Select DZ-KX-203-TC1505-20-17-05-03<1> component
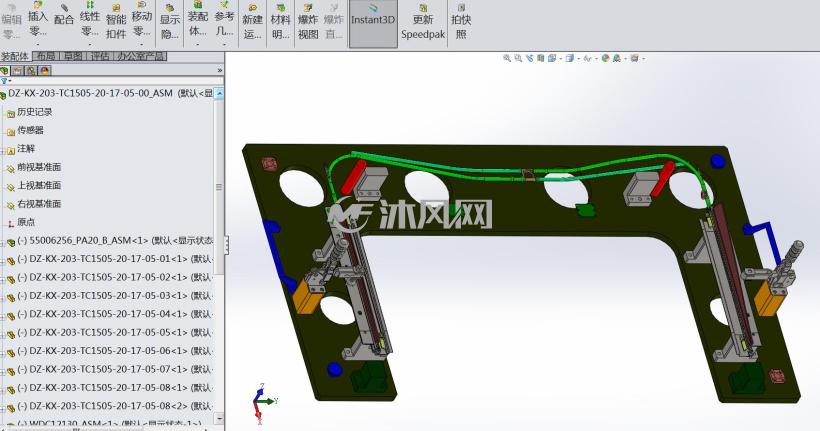This screenshot has height=431, width=820. [110, 296]
